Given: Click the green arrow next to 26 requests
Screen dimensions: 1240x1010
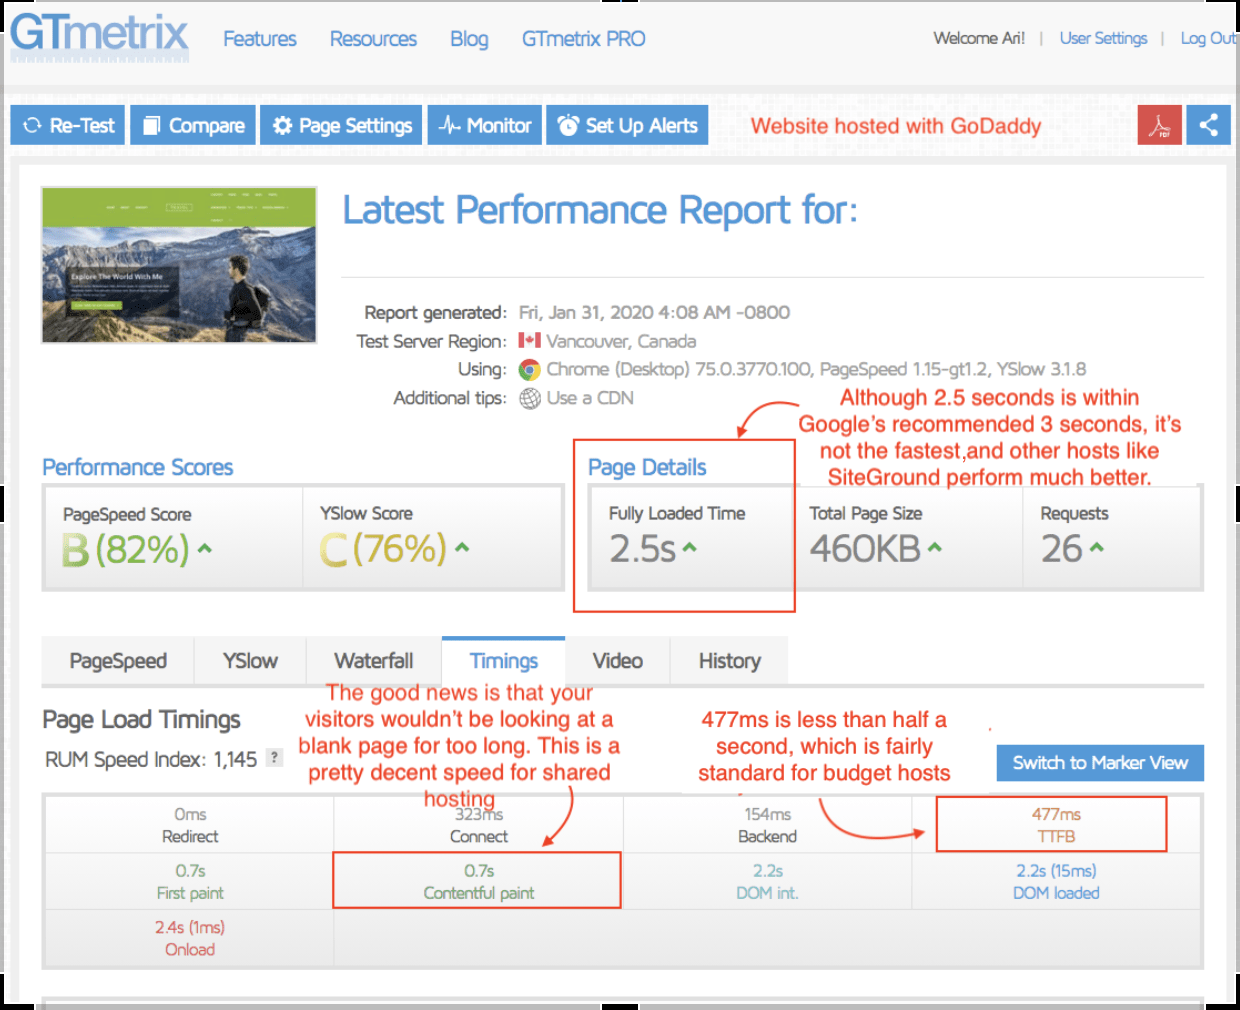Looking at the screenshot, I should (1097, 547).
